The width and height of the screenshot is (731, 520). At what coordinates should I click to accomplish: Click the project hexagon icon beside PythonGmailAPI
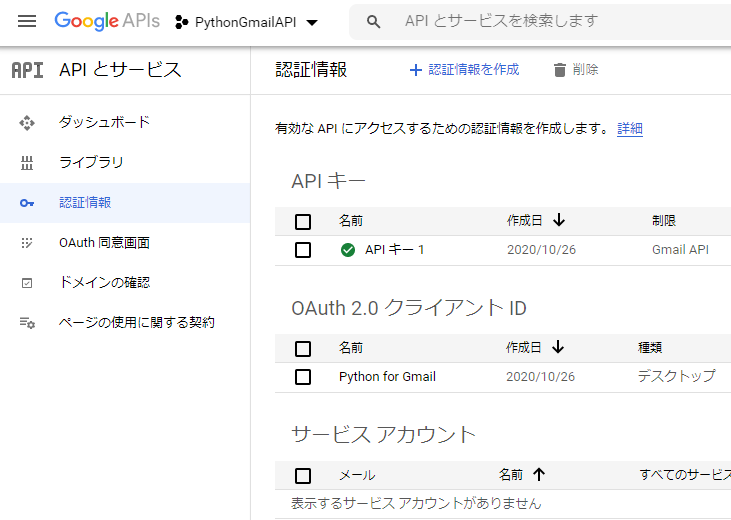click(181, 22)
